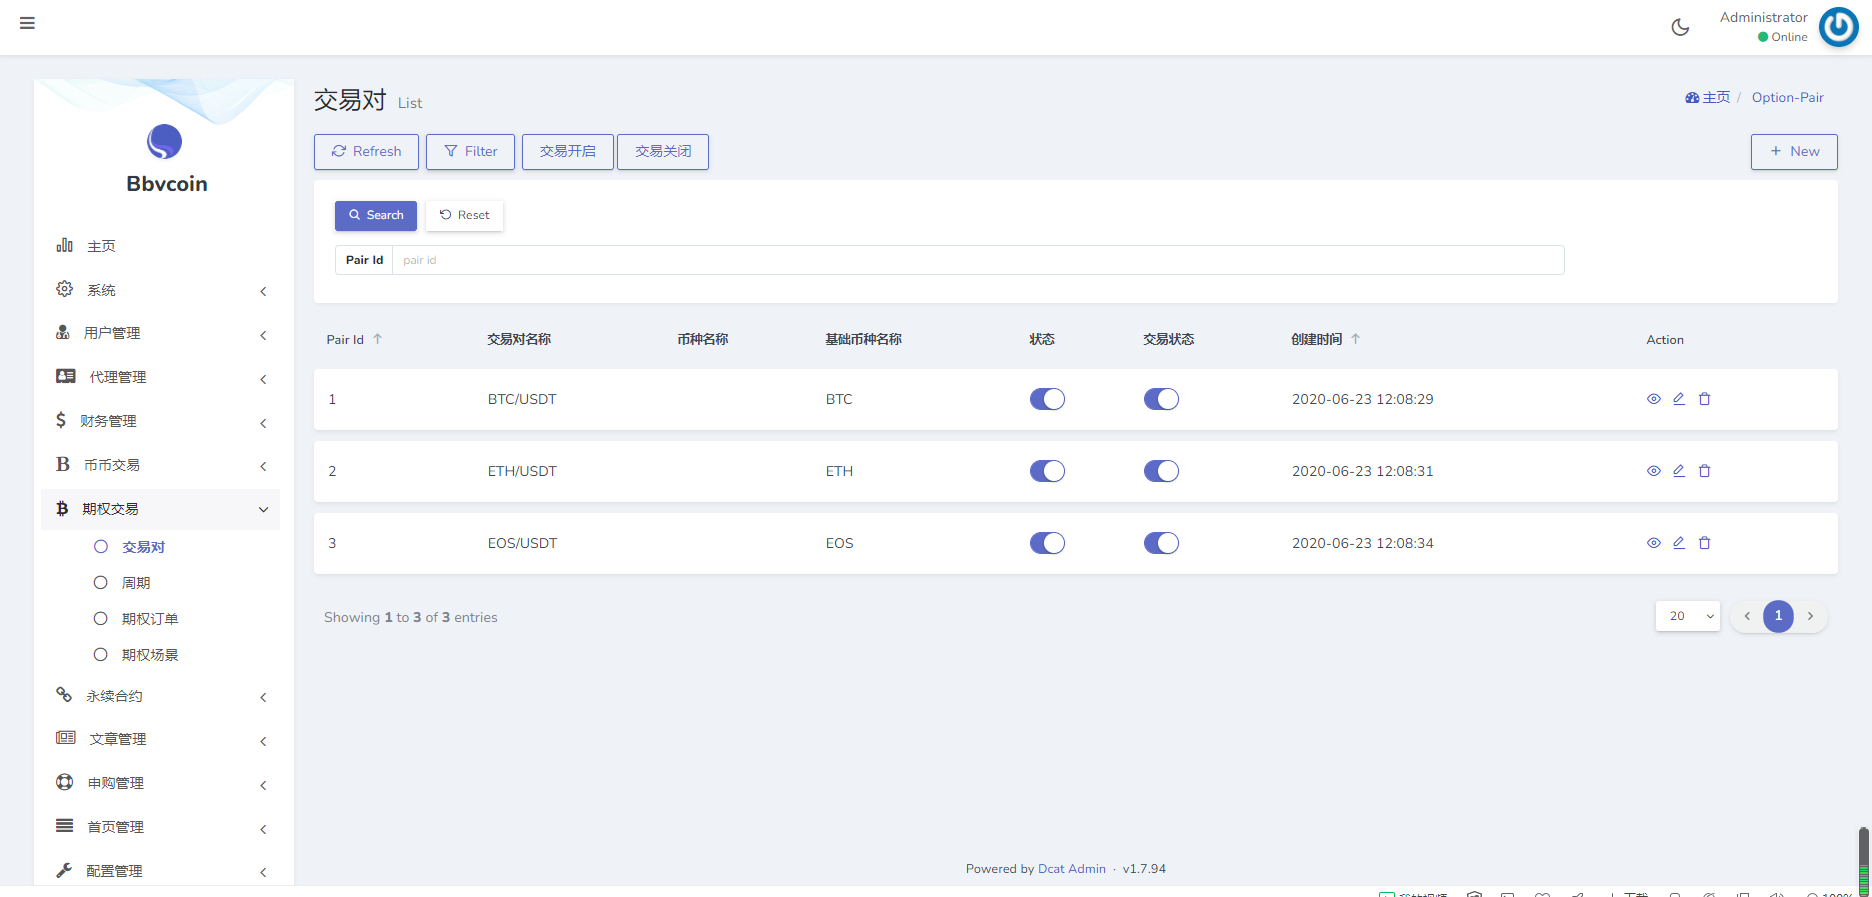Collapse the 期权交易 menu chevron
The image size is (1872, 897).
pos(263,510)
